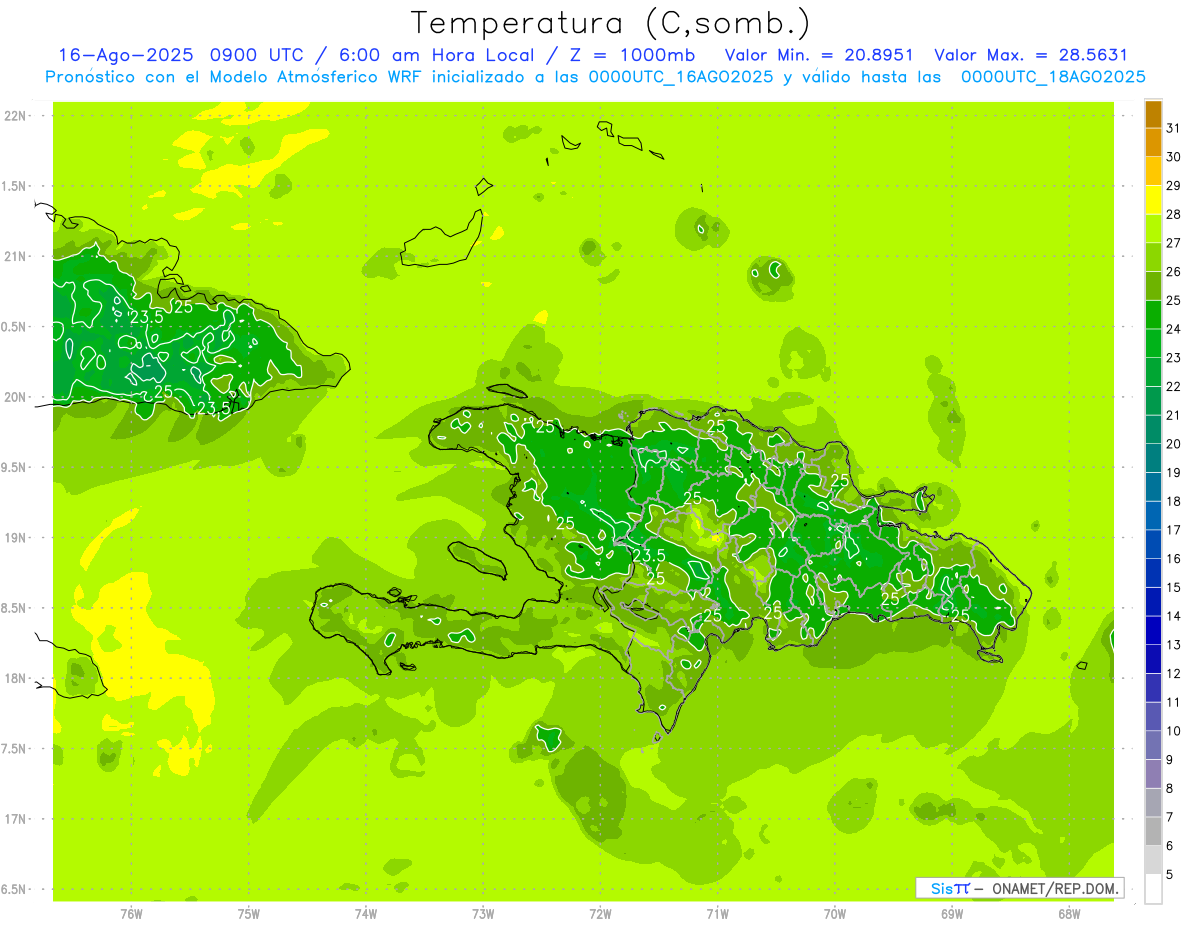Click the 'Temperatura (C,somb.)' chart title
1200x927 pixels.
point(611,23)
